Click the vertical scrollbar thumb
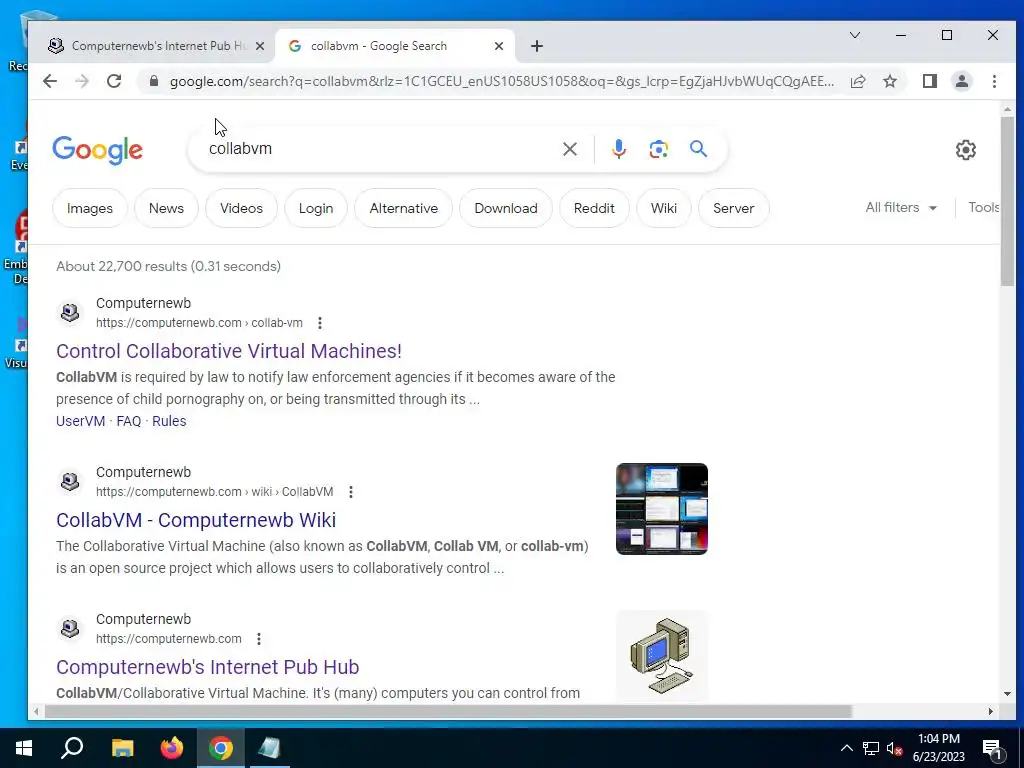The height and width of the screenshot is (768, 1024). point(1007,201)
